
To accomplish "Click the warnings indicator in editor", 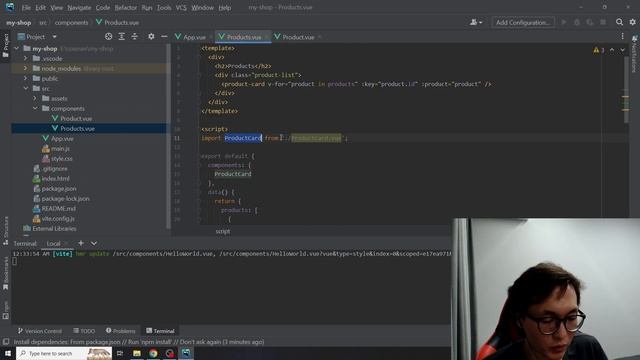I will click(x=599, y=50).
